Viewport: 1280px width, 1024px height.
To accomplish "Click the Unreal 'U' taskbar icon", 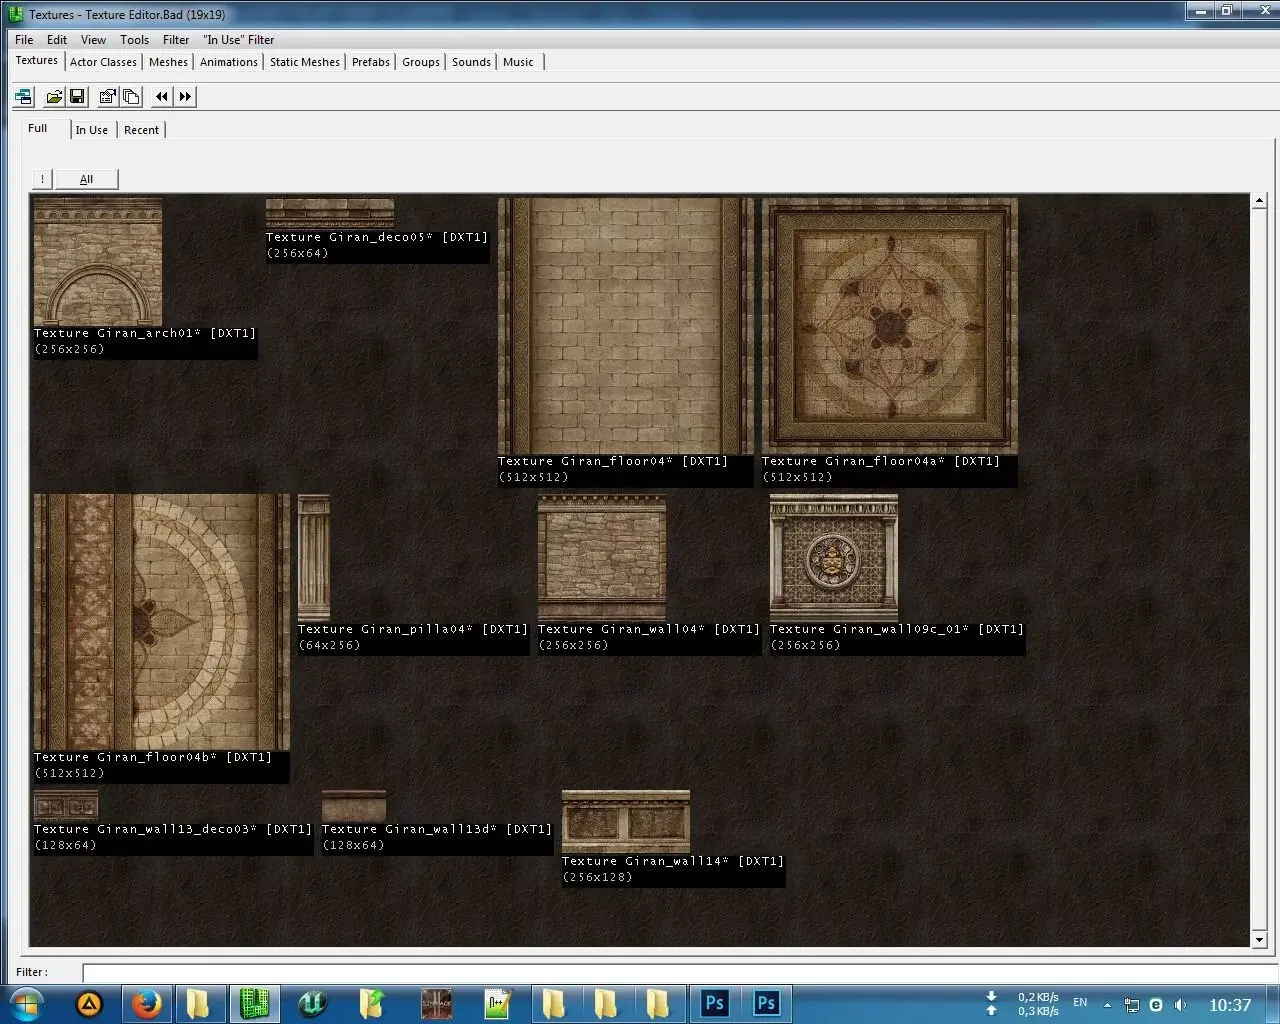I will pos(313,1003).
